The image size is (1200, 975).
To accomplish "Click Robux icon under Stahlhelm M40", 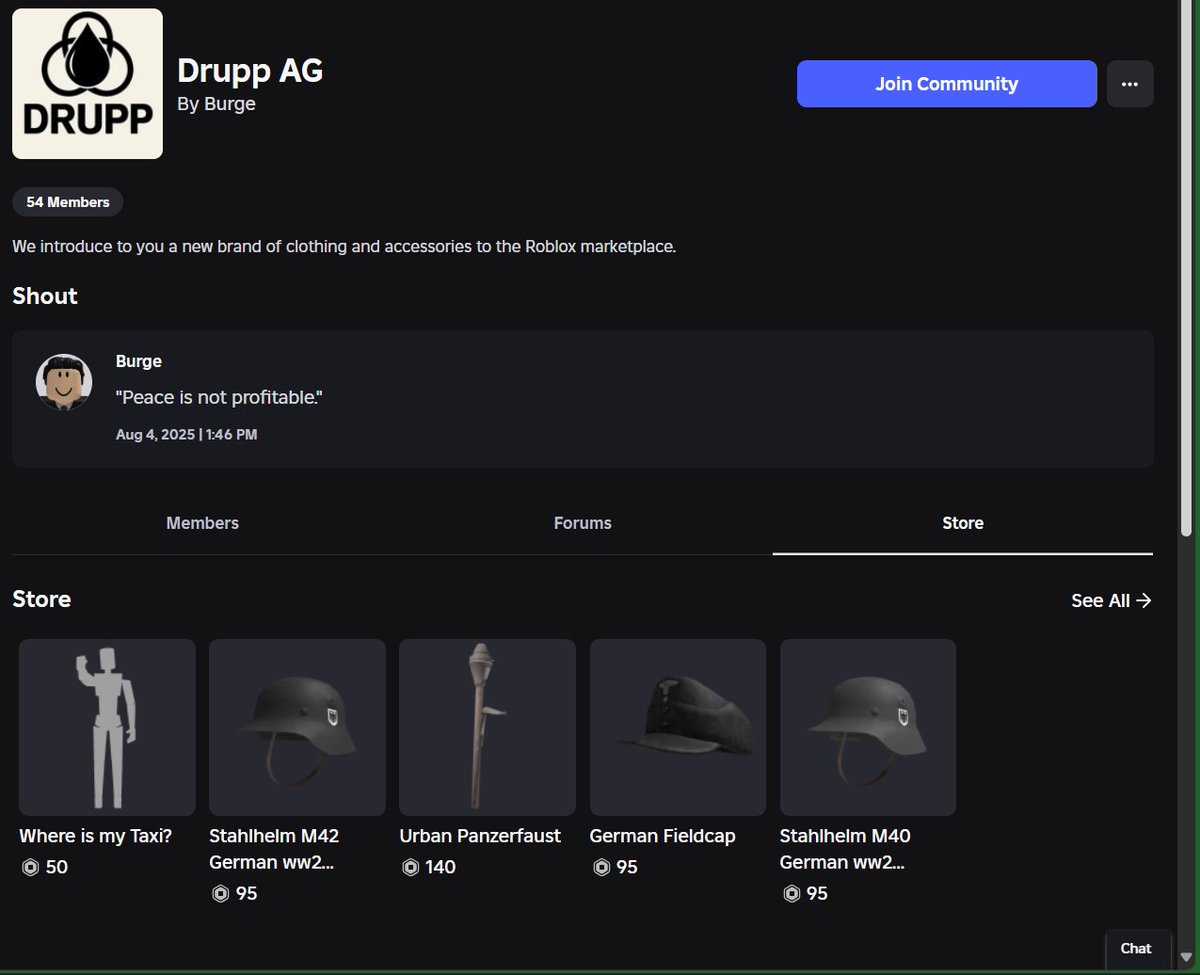I will pyautogui.click(x=791, y=893).
